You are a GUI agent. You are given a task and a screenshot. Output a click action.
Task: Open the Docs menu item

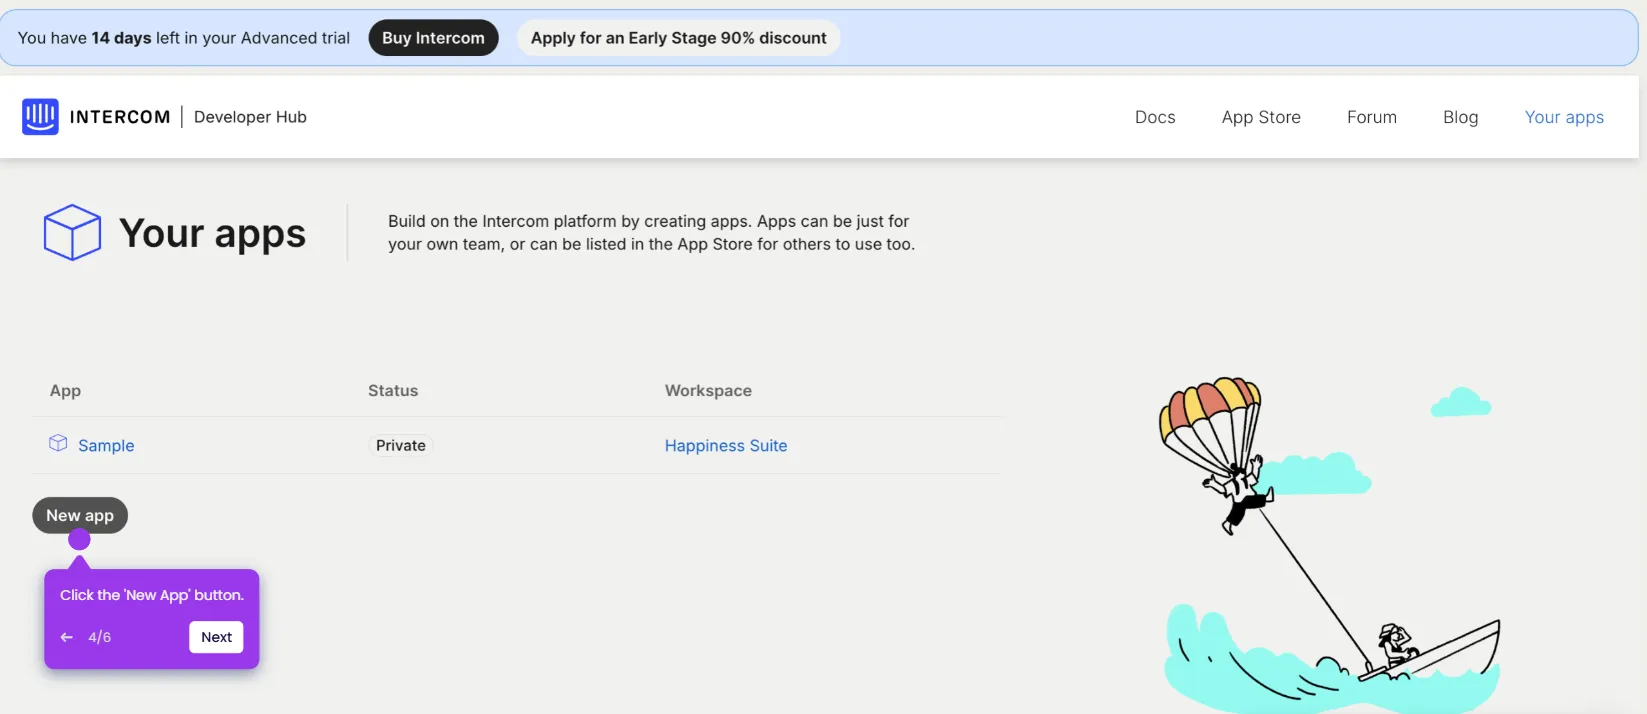[x=1155, y=117]
